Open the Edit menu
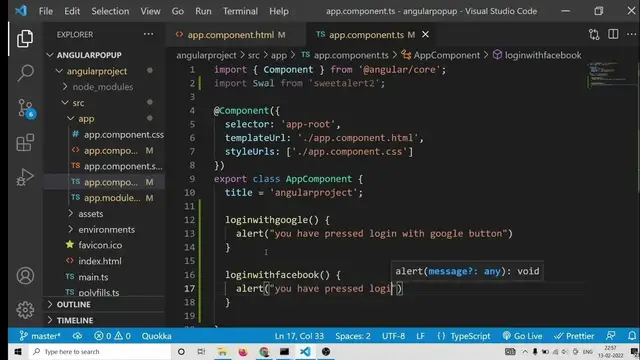Image resolution: width=640 pixels, height=360 pixels. click(72, 11)
